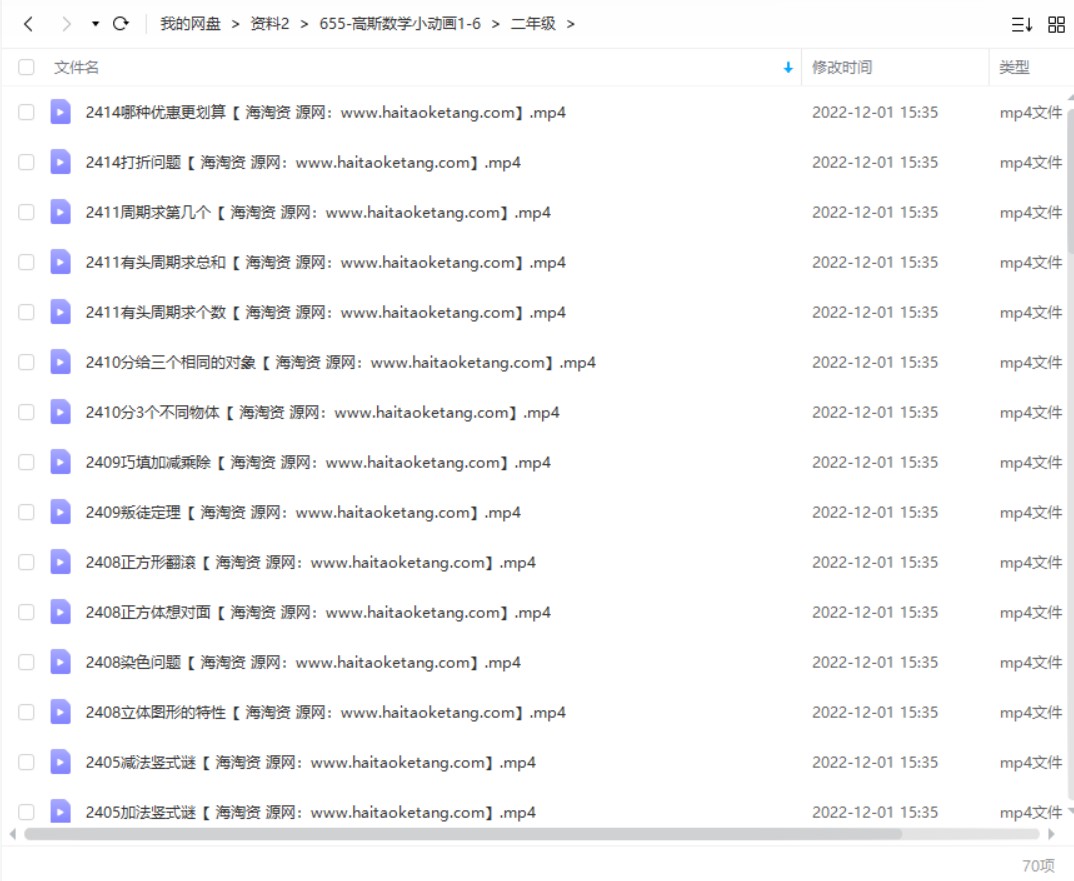Sort by 修改时间 column header
This screenshot has width=1074, height=881.
pos(842,67)
